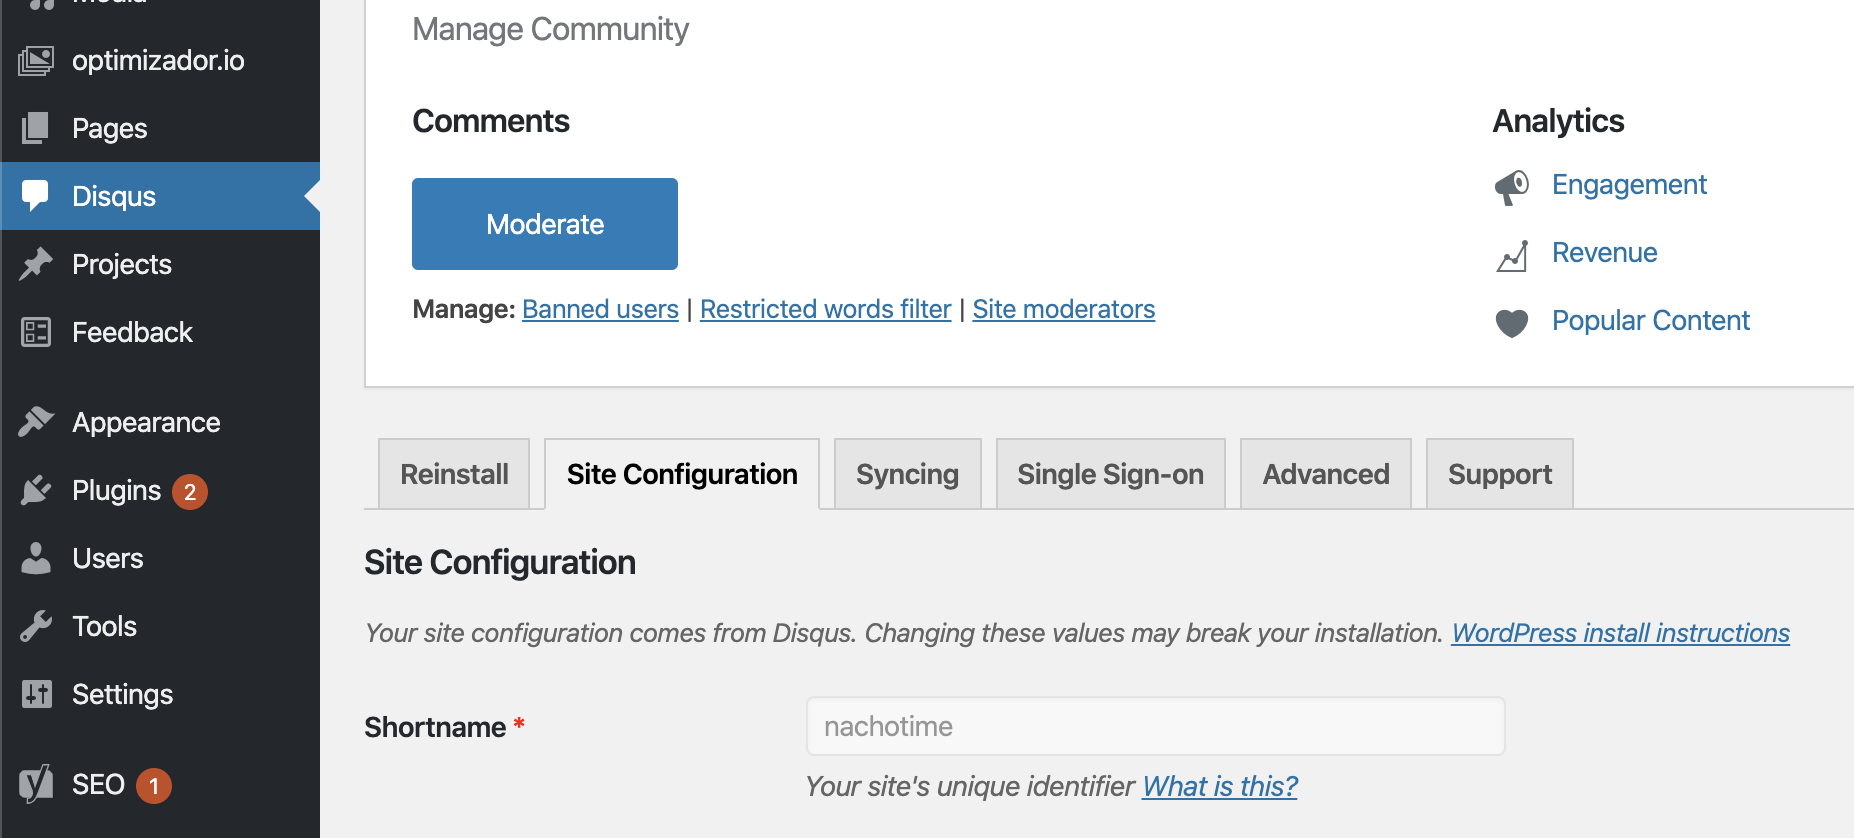Screen dimensions: 1854x838
Task: Click the SEO notification badge
Action: [x=154, y=785]
